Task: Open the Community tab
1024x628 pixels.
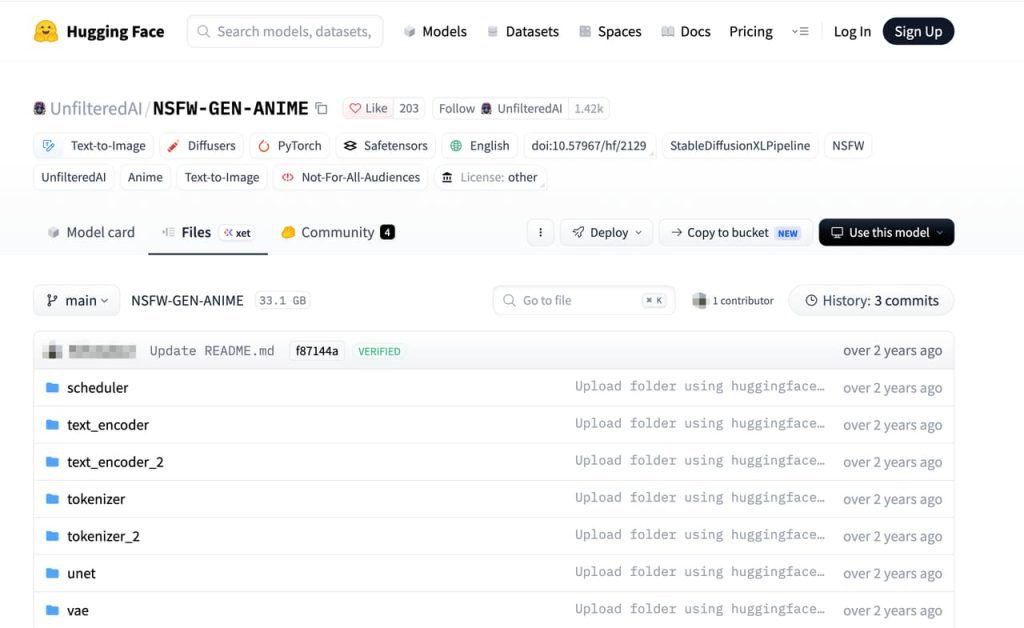Action: [x=338, y=232]
